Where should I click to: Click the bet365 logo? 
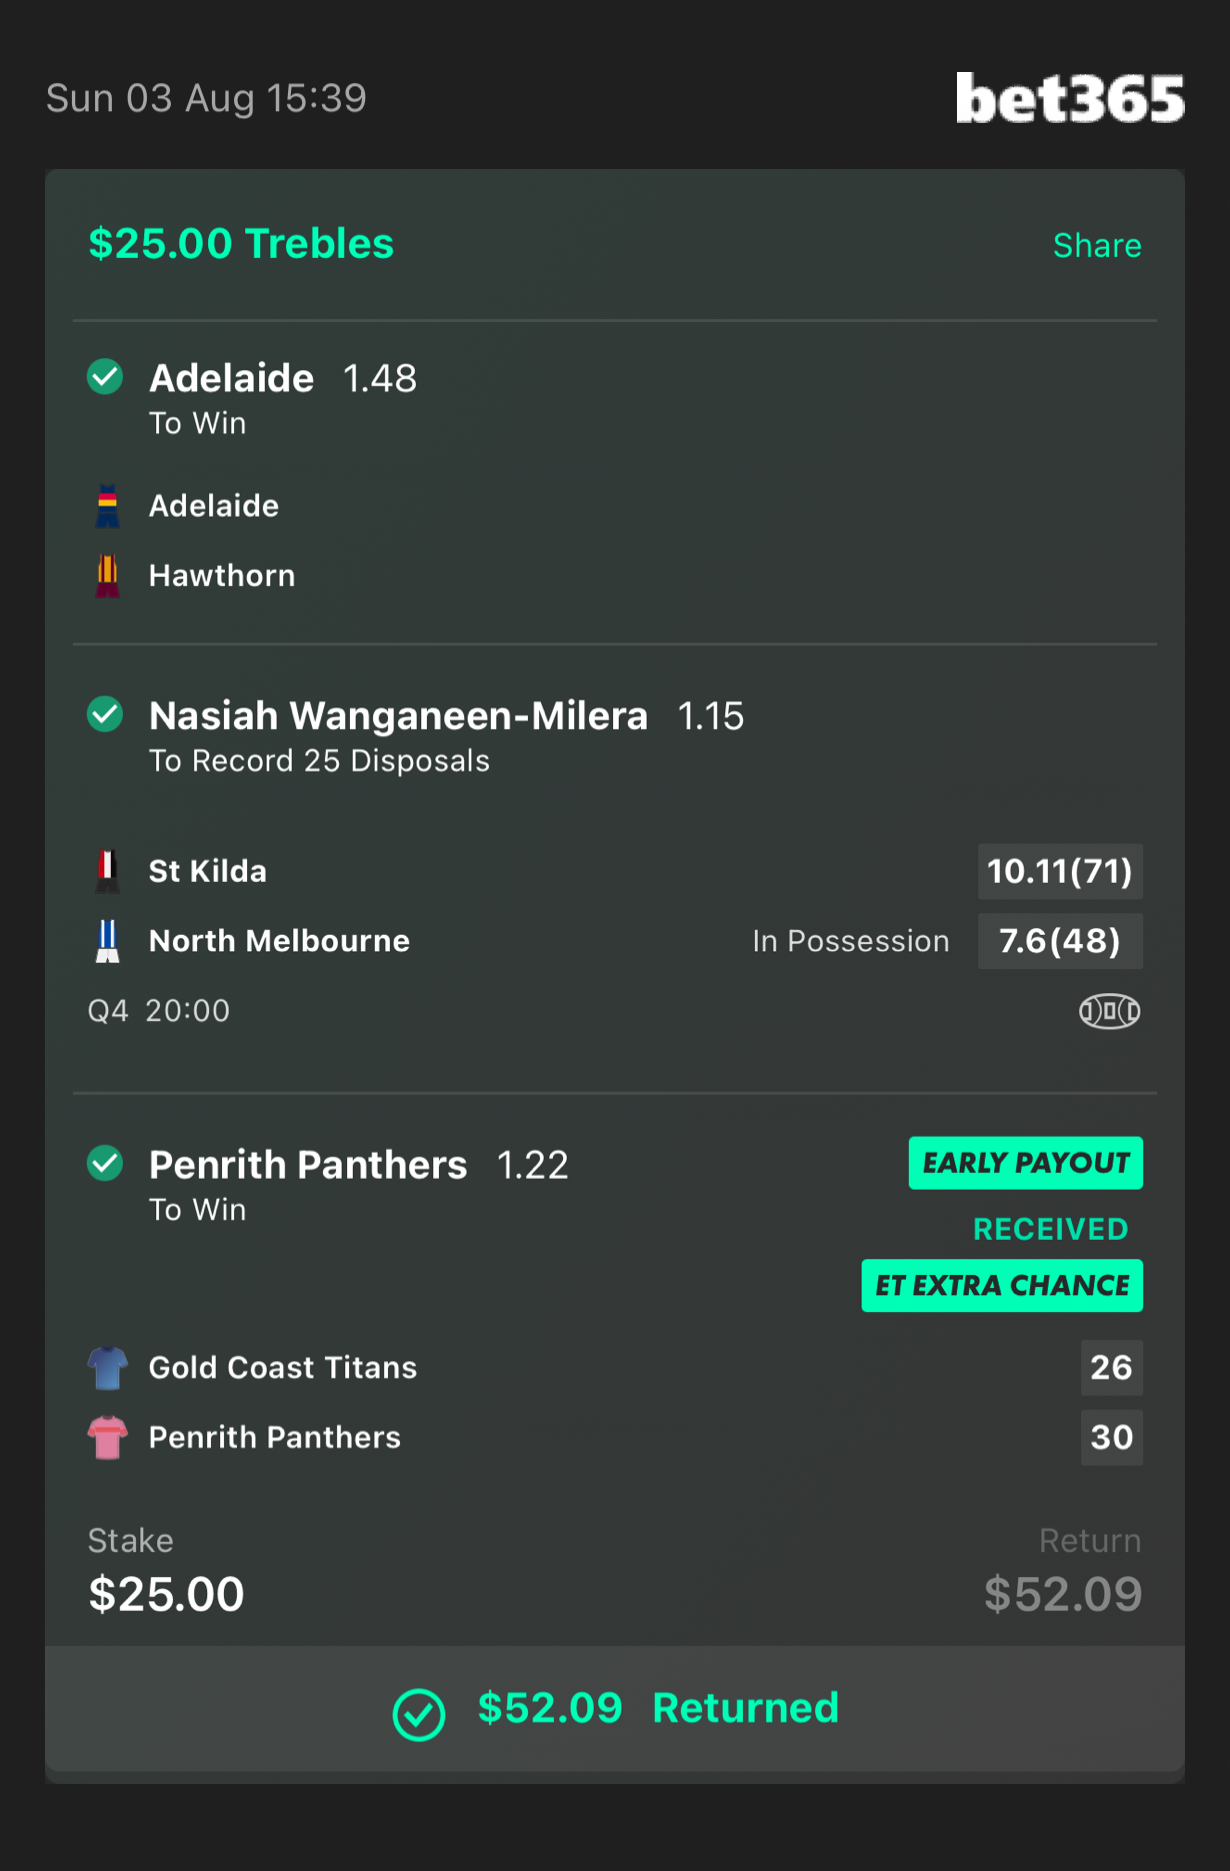point(1069,99)
